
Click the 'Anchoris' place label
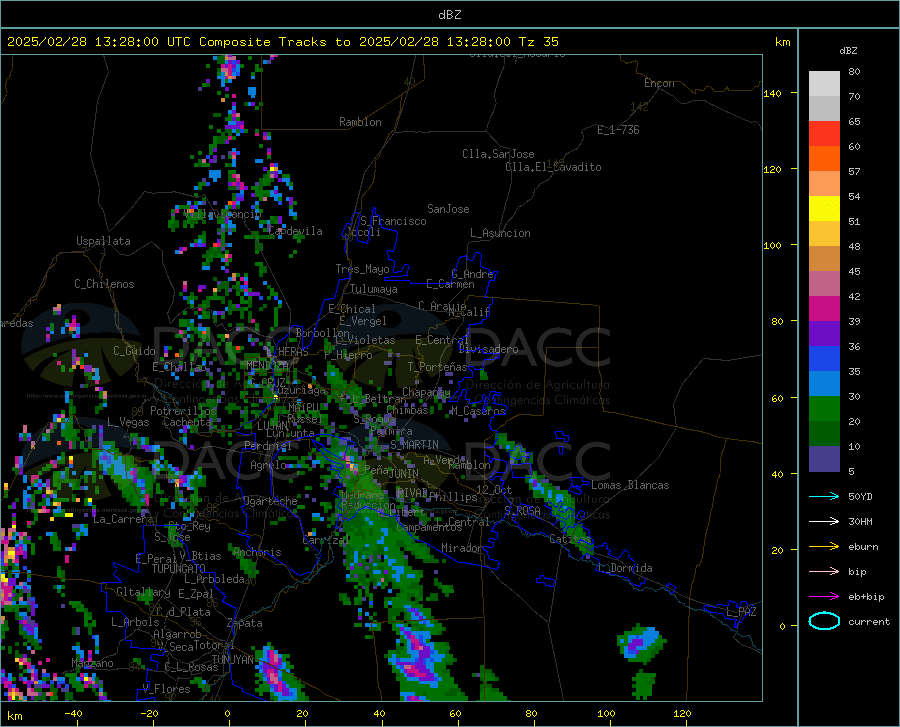(257, 553)
